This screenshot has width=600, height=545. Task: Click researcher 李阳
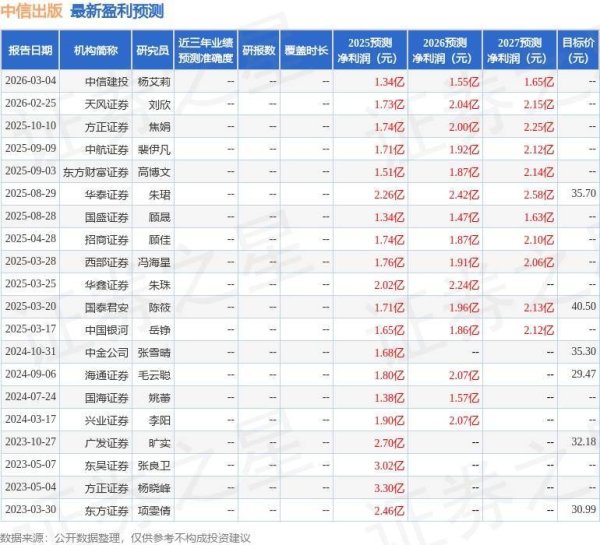coord(160,420)
